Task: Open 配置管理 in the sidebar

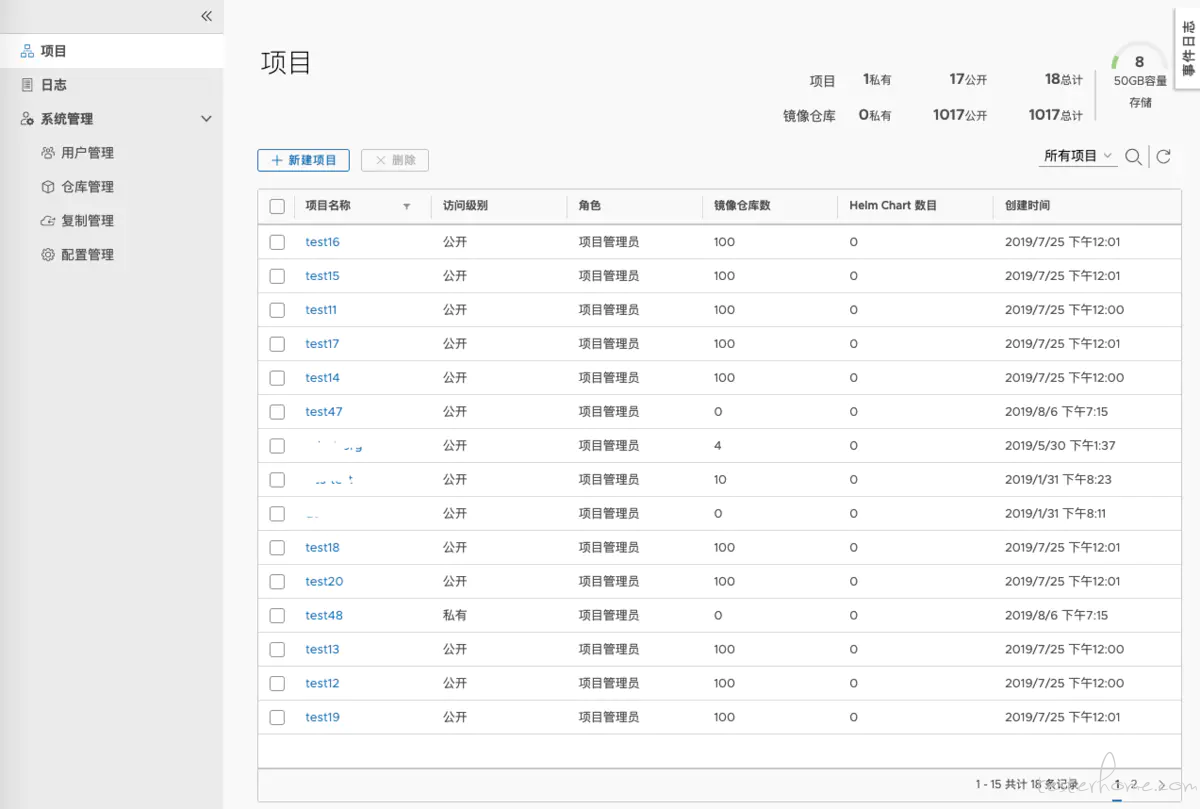Action: click(87, 255)
